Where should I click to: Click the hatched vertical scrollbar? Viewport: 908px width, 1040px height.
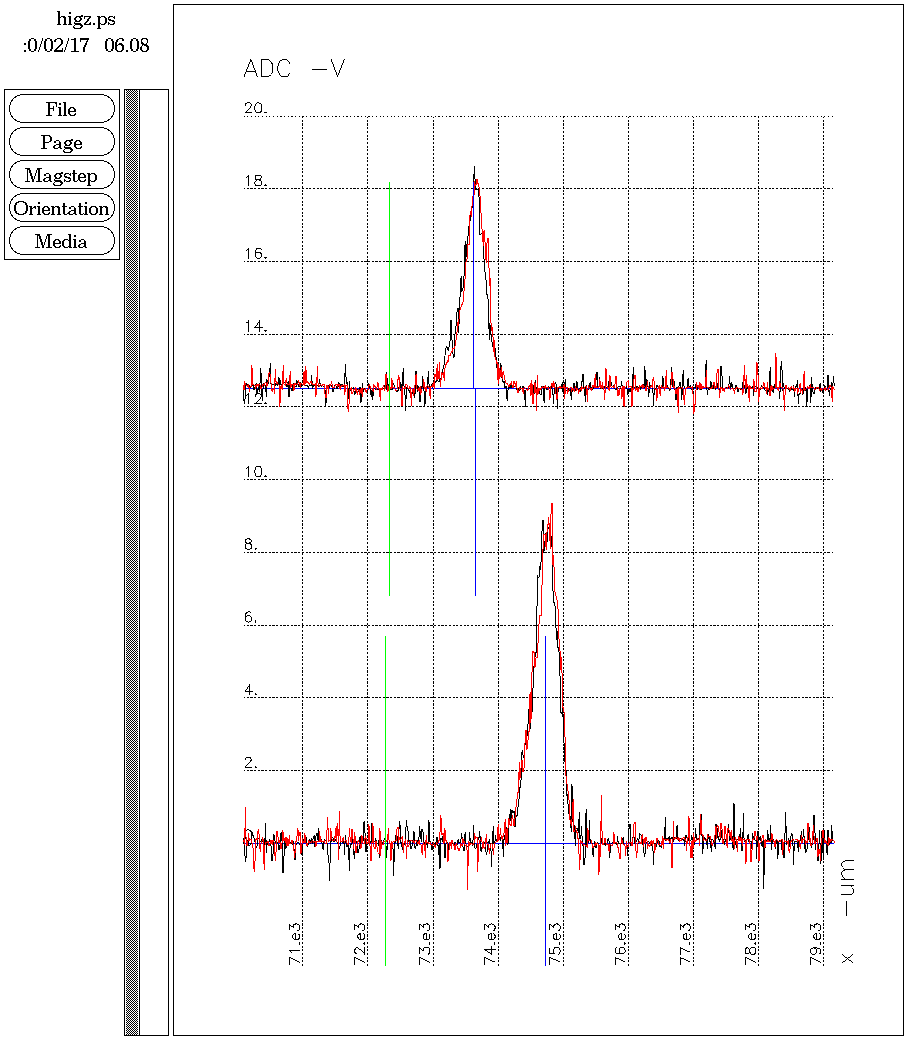click(x=131, y=560)
